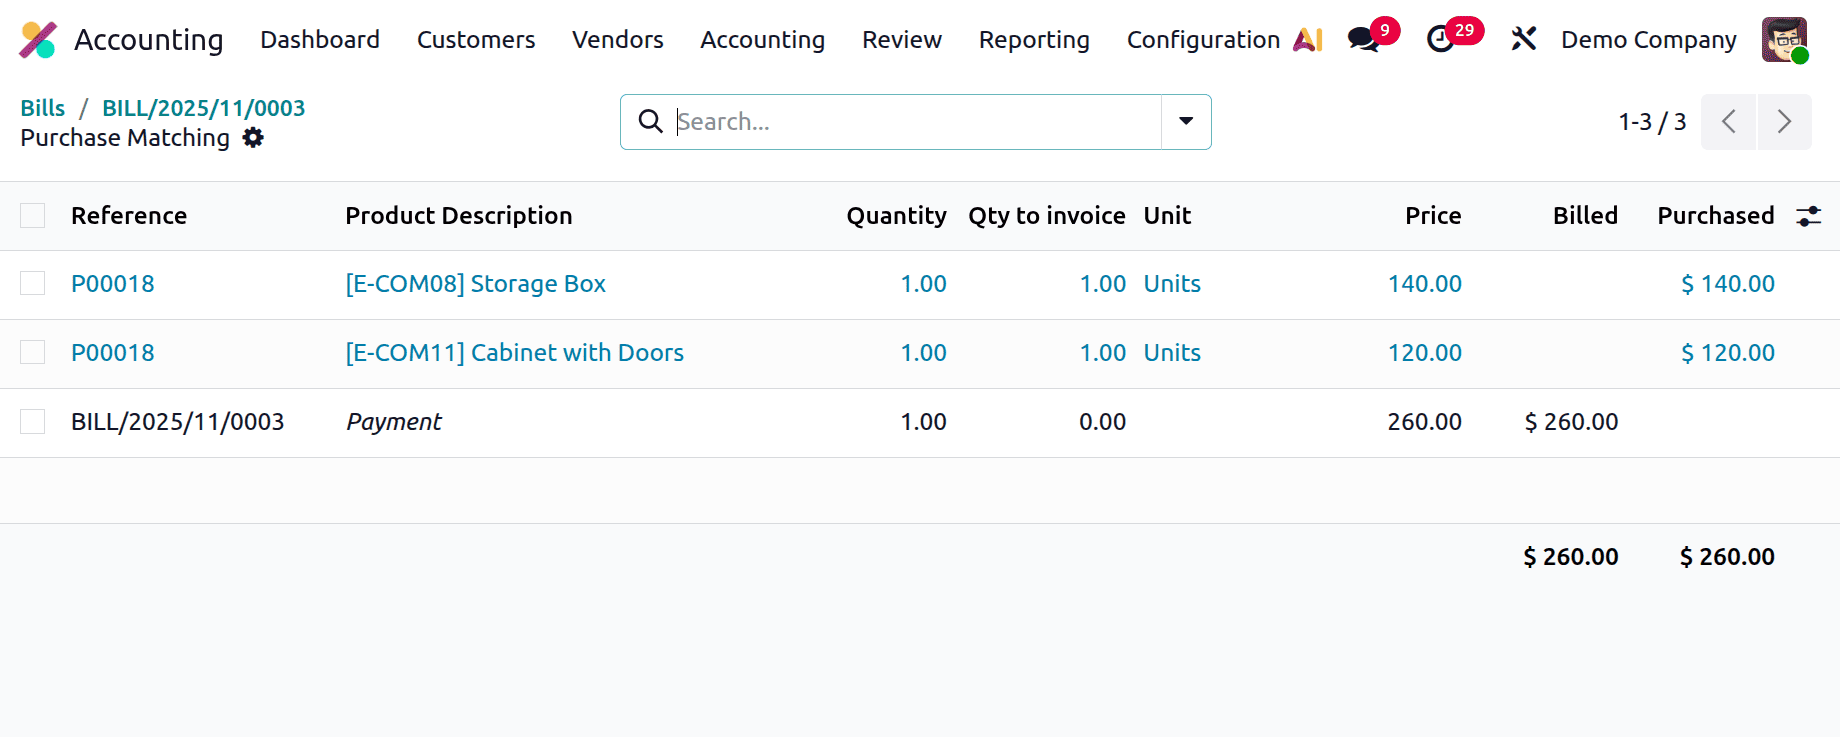Open the Accounting menu item
Screen dimensions: 1840x737
[x=763, y=40]
